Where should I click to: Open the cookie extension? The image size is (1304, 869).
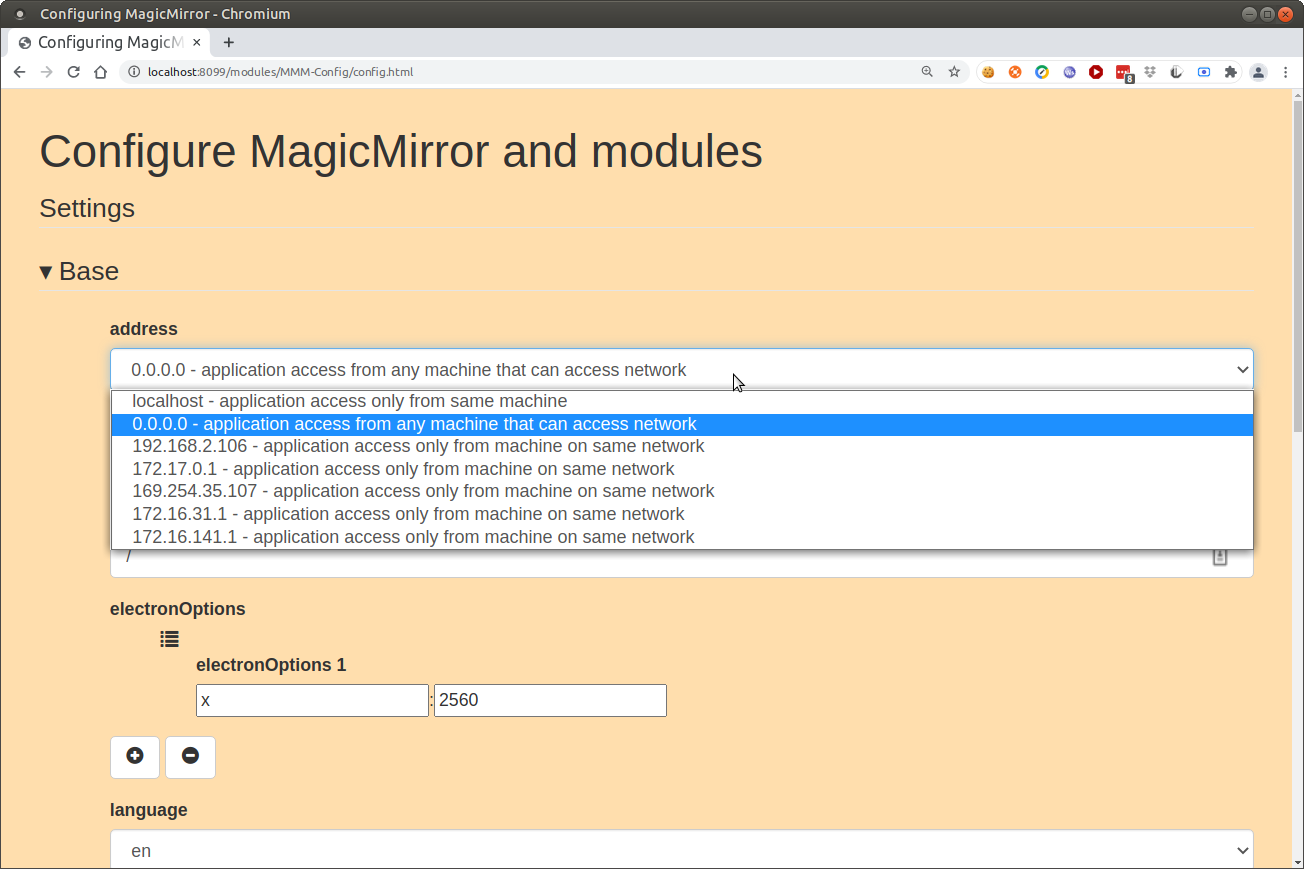(988, 72)
